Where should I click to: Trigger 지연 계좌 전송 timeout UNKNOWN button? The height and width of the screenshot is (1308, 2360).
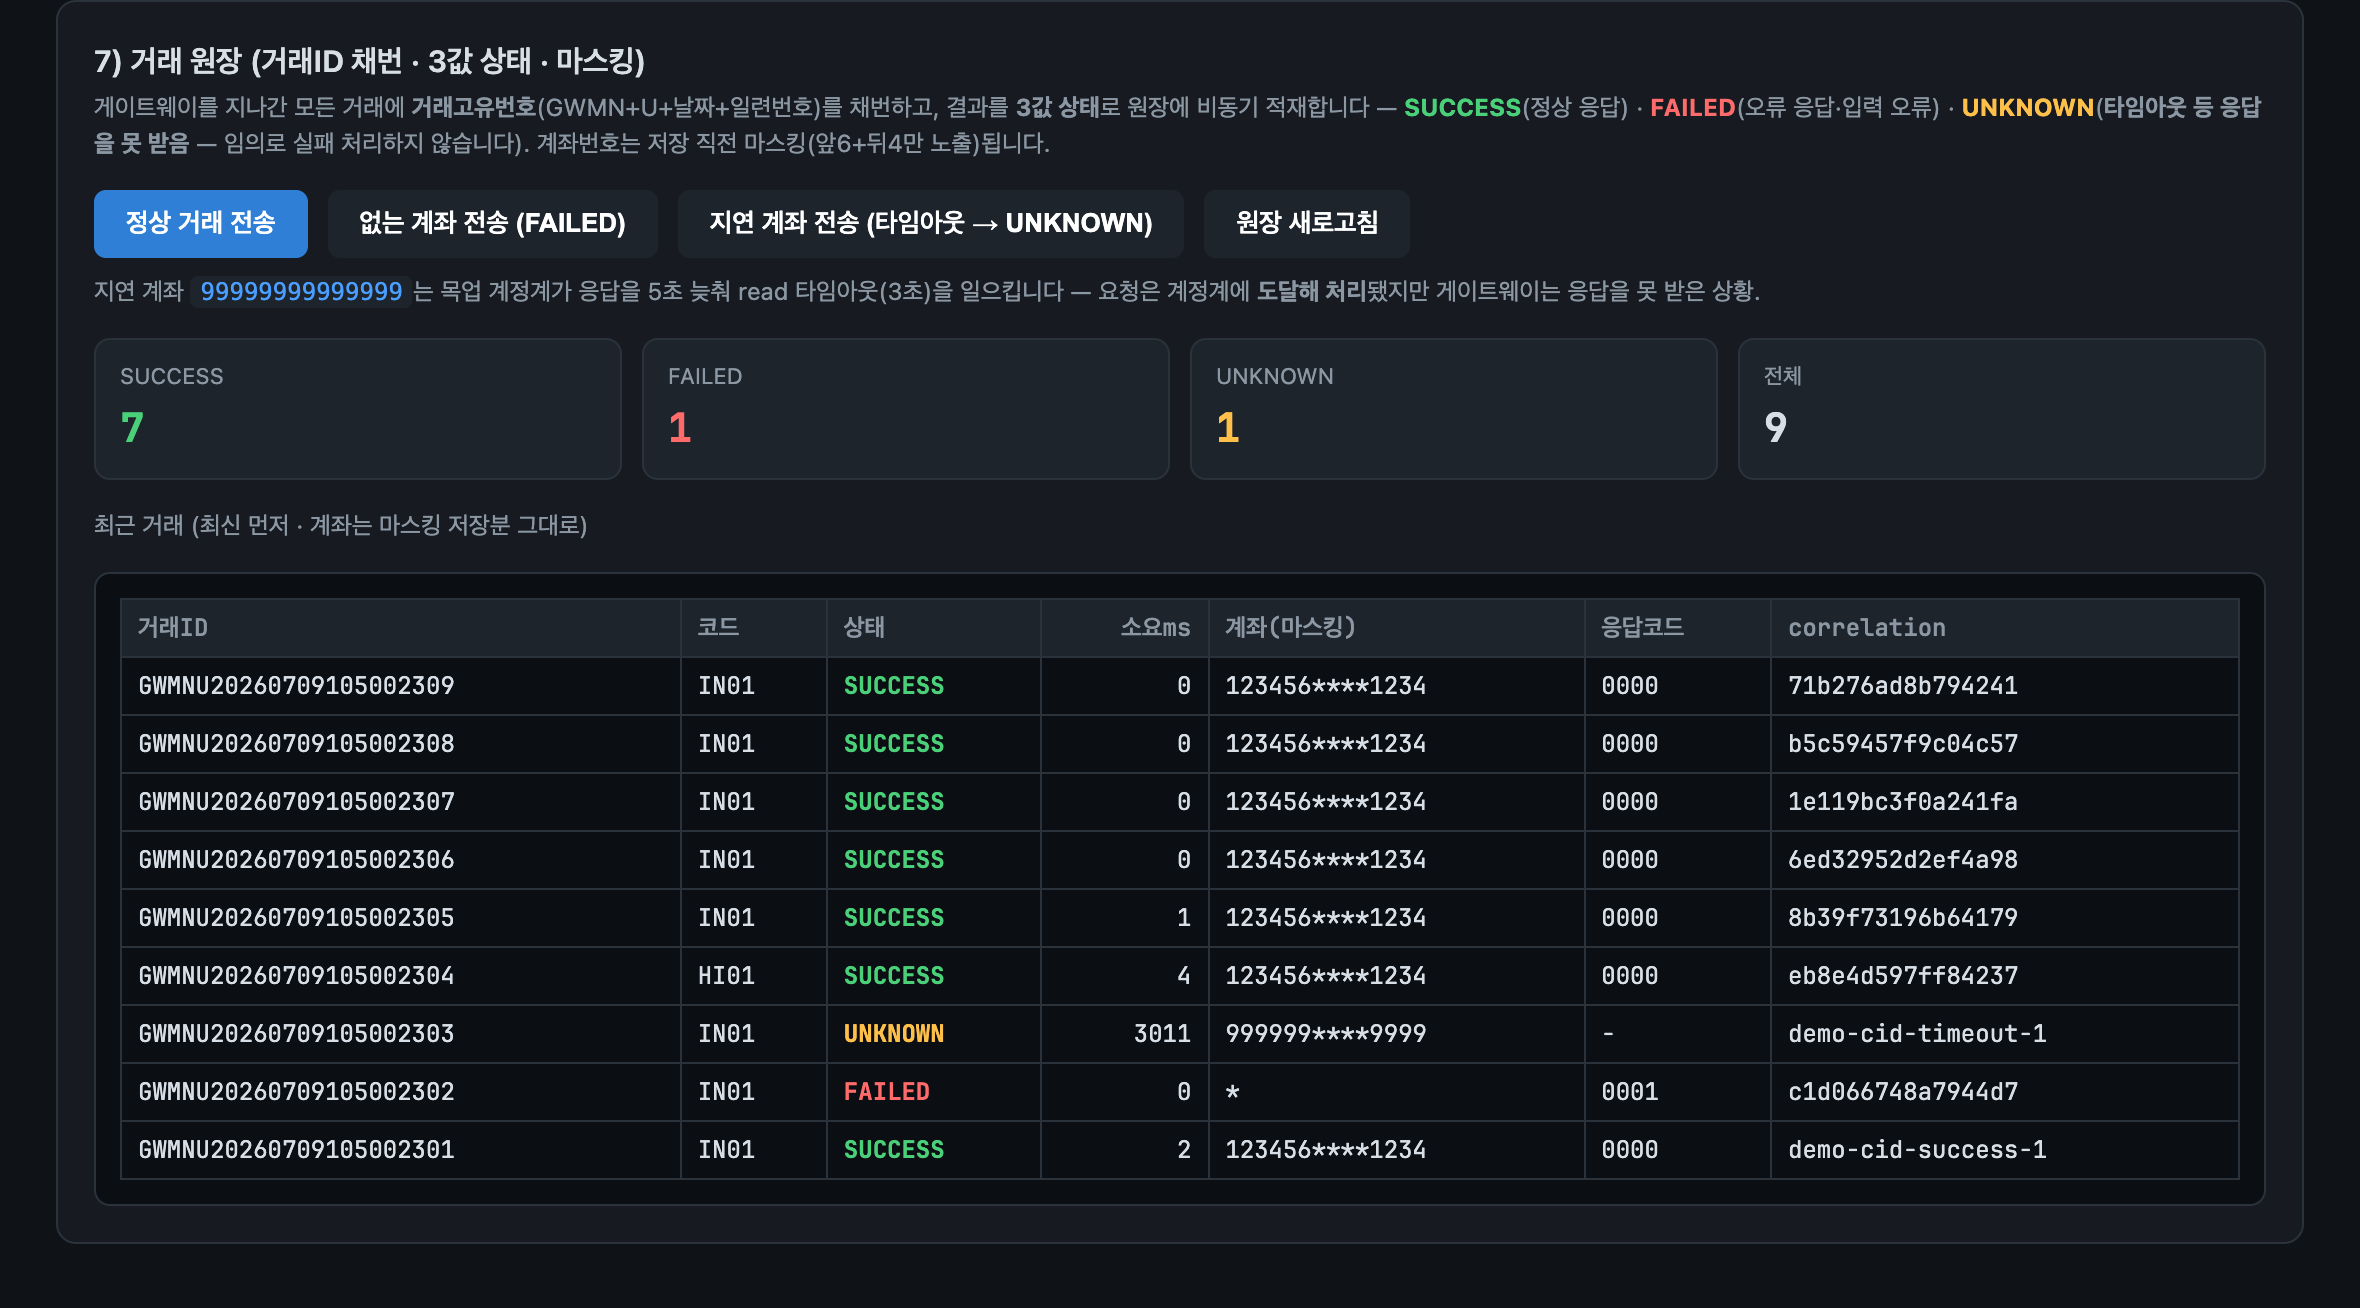click(931, 223)
